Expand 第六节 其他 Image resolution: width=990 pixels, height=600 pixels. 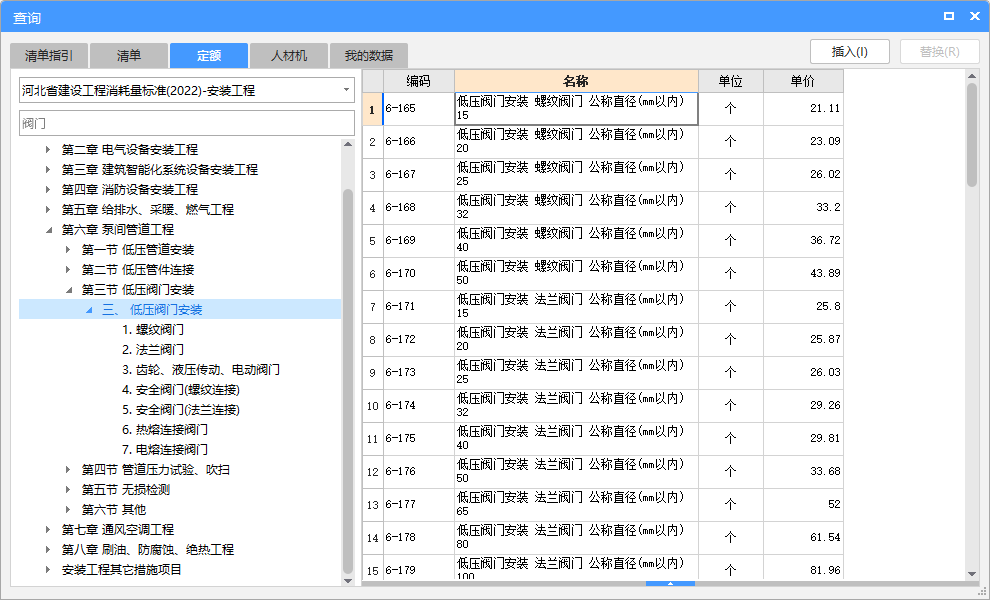[68, 510]
